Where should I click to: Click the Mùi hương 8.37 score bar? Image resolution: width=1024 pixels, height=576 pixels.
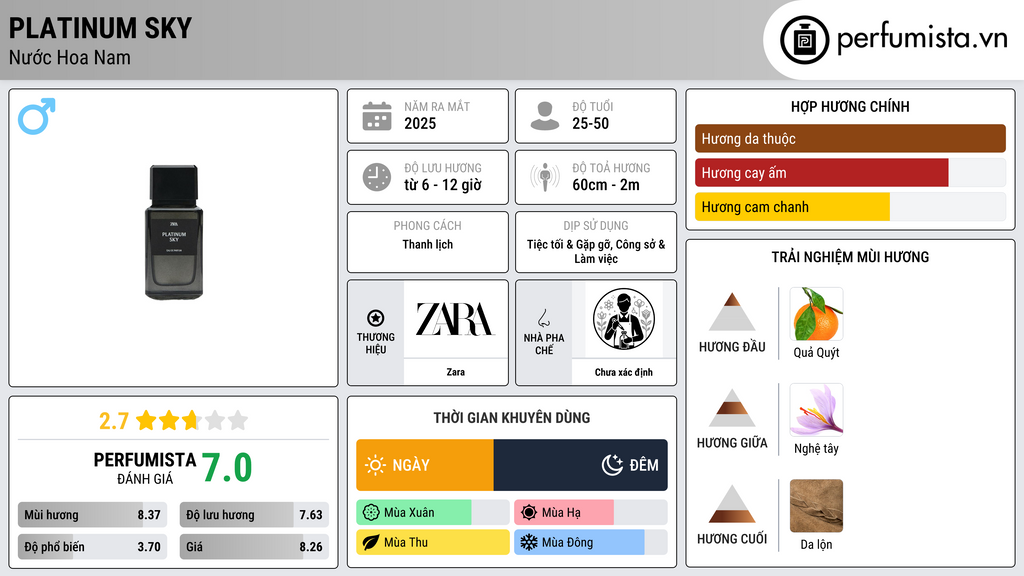92,515
